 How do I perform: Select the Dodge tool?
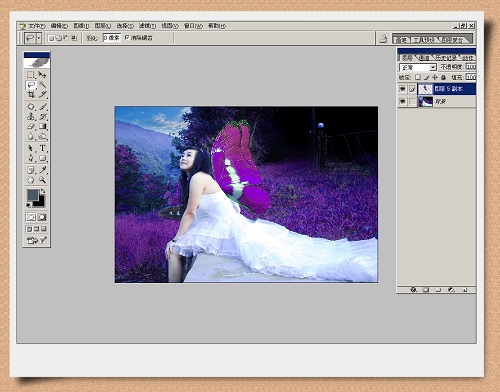pos(42,136)
